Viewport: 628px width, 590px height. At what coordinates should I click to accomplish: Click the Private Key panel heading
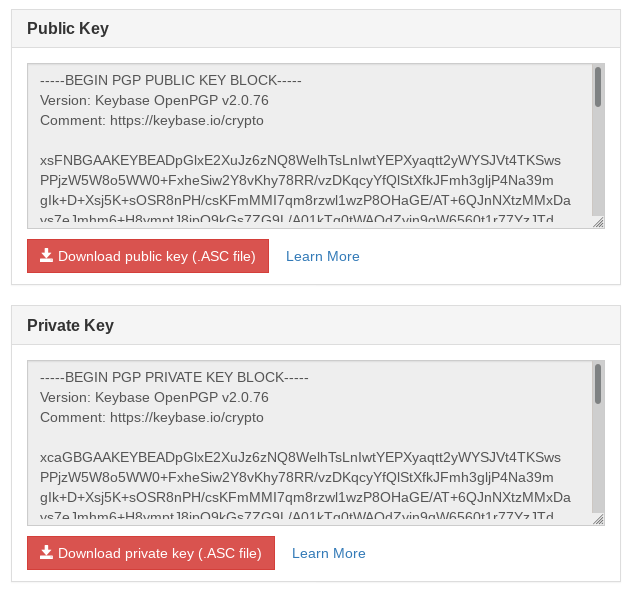point(70,325)
